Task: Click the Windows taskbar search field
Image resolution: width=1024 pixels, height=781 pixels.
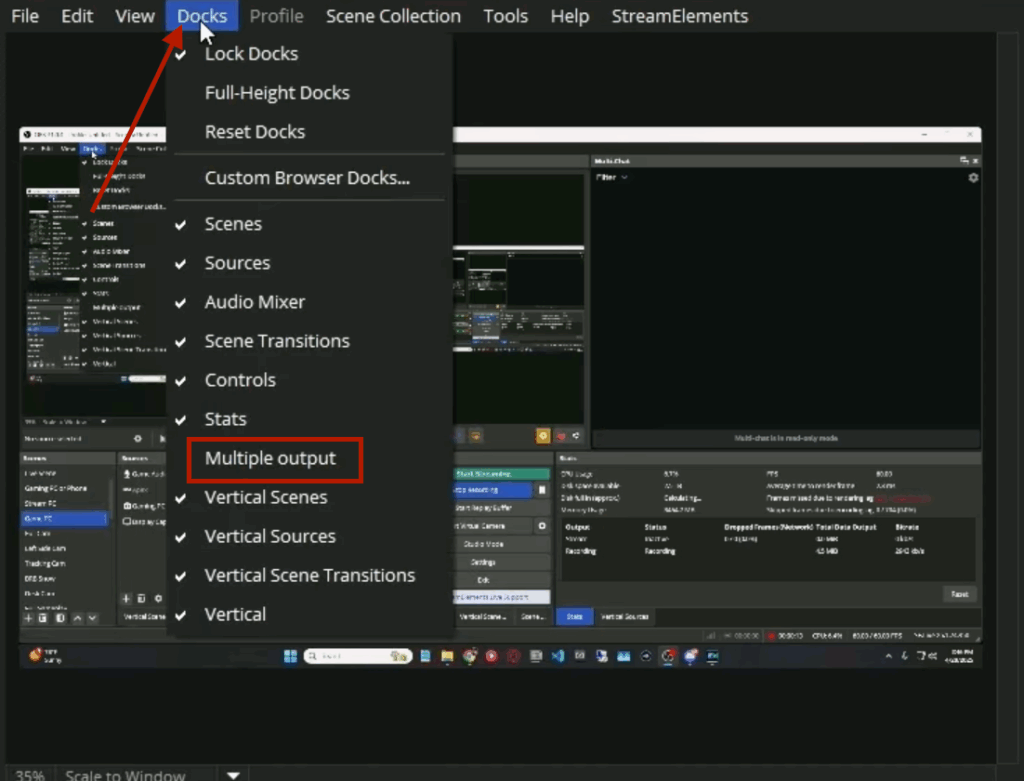Action: [x=350, y=657]
